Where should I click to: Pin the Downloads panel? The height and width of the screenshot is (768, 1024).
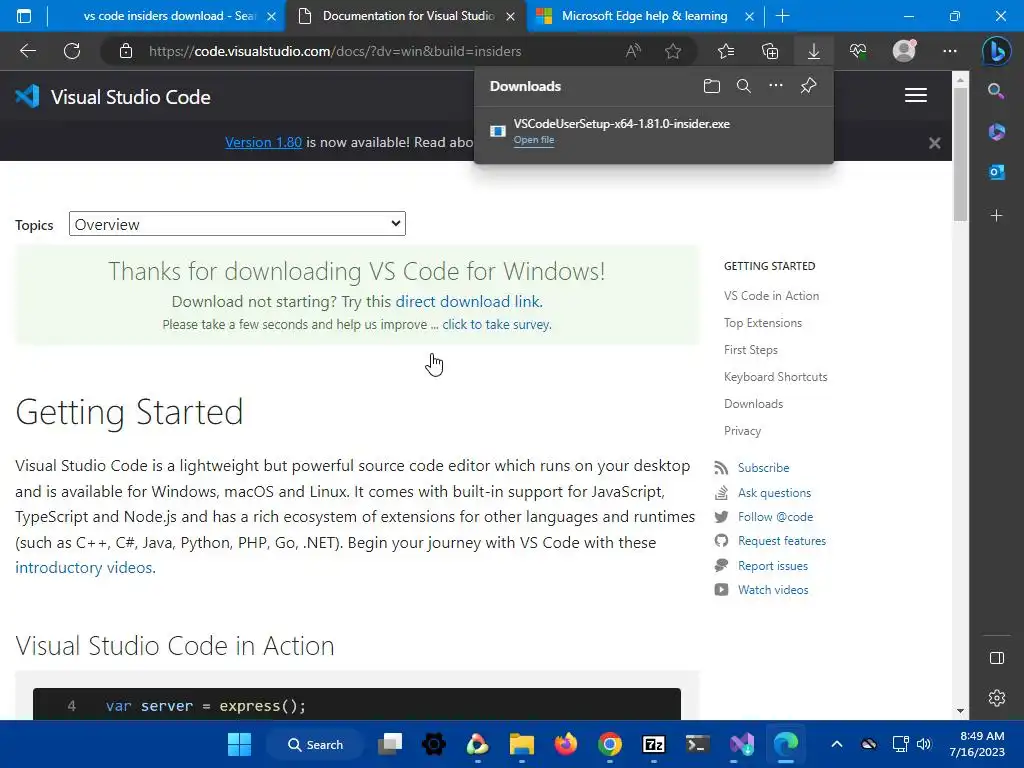[x=808, y=86]
